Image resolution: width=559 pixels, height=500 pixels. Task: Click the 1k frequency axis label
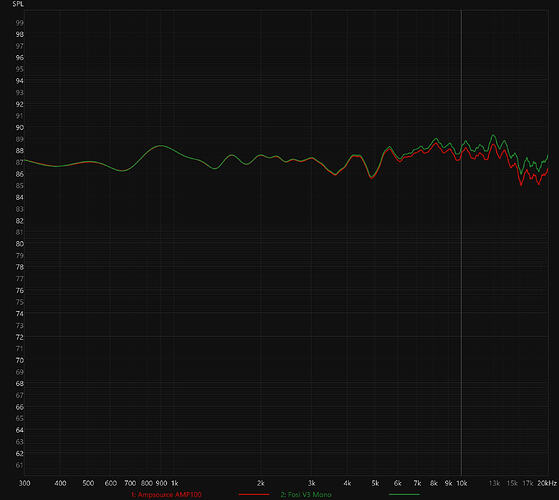pyautogui.click(x=174, y=483)
